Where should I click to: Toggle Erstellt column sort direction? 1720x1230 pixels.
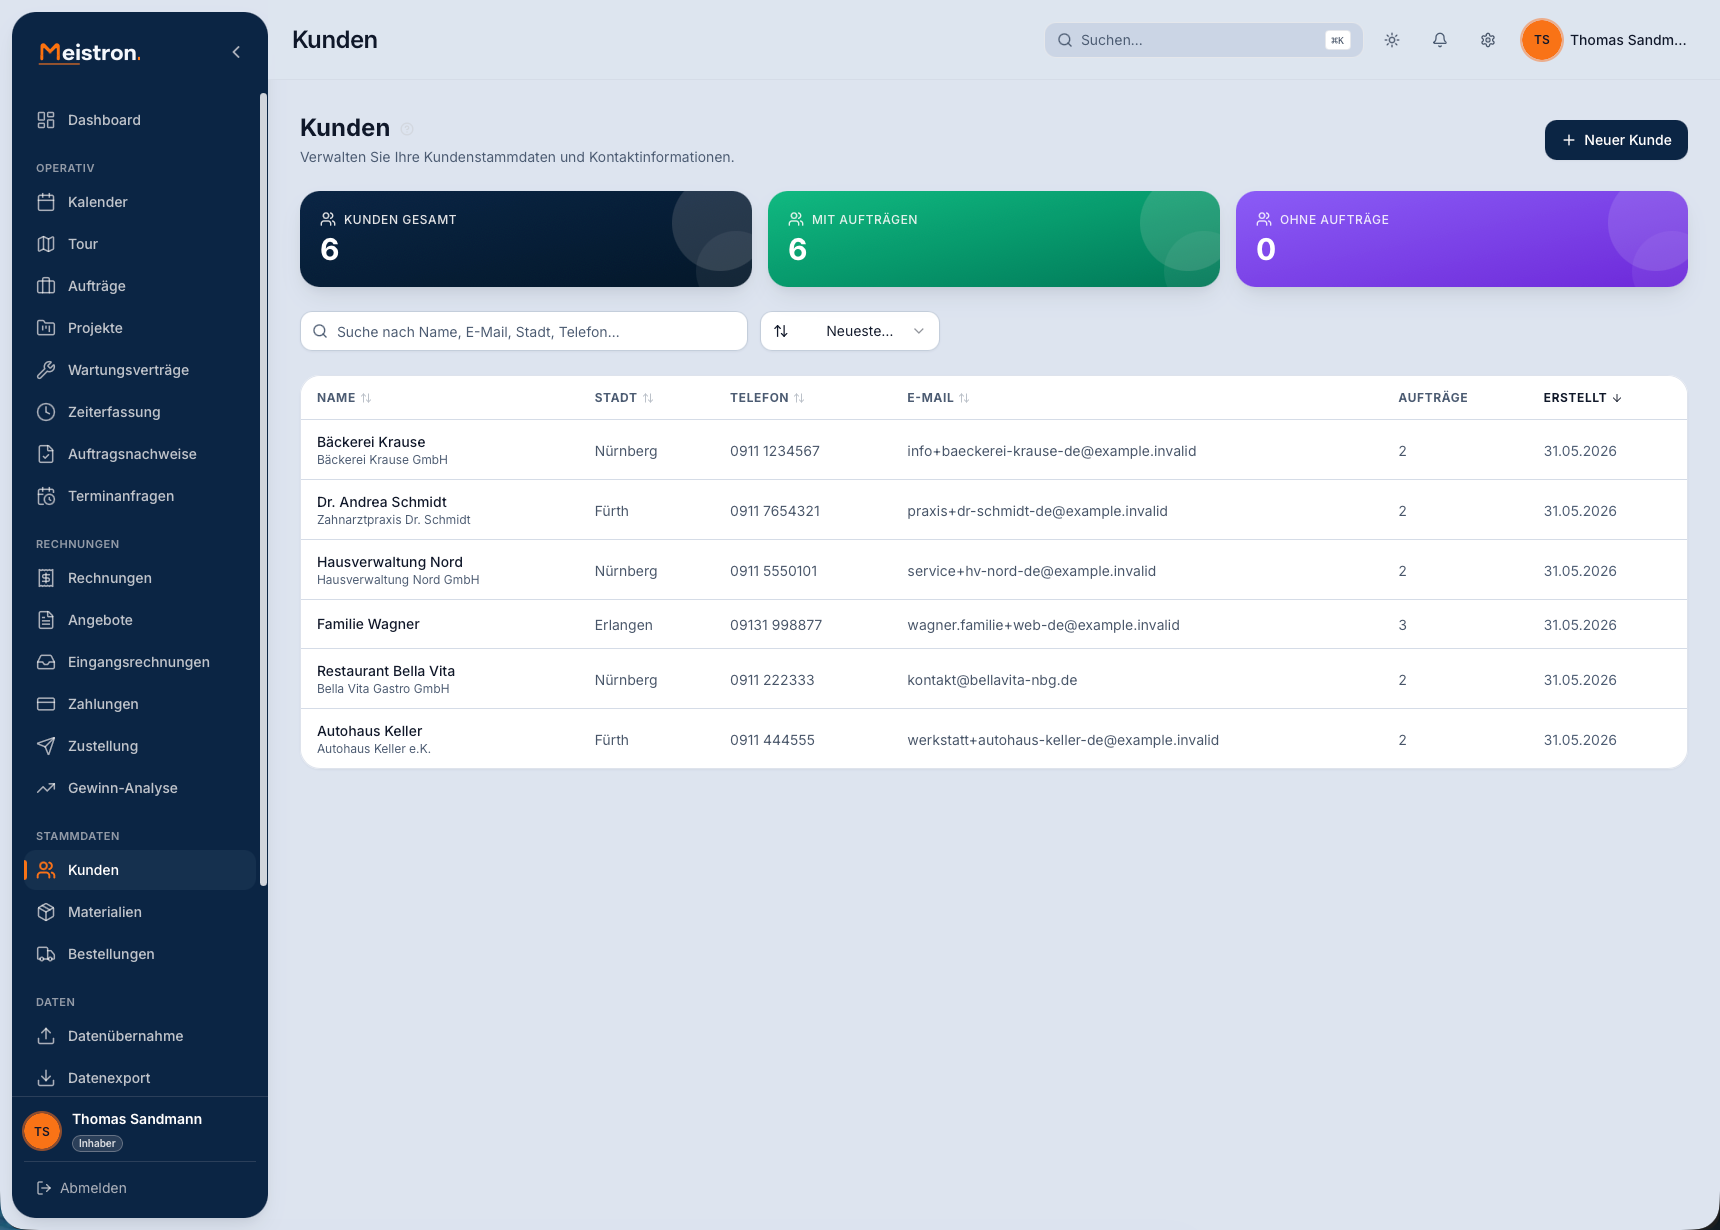point(1582,398)
